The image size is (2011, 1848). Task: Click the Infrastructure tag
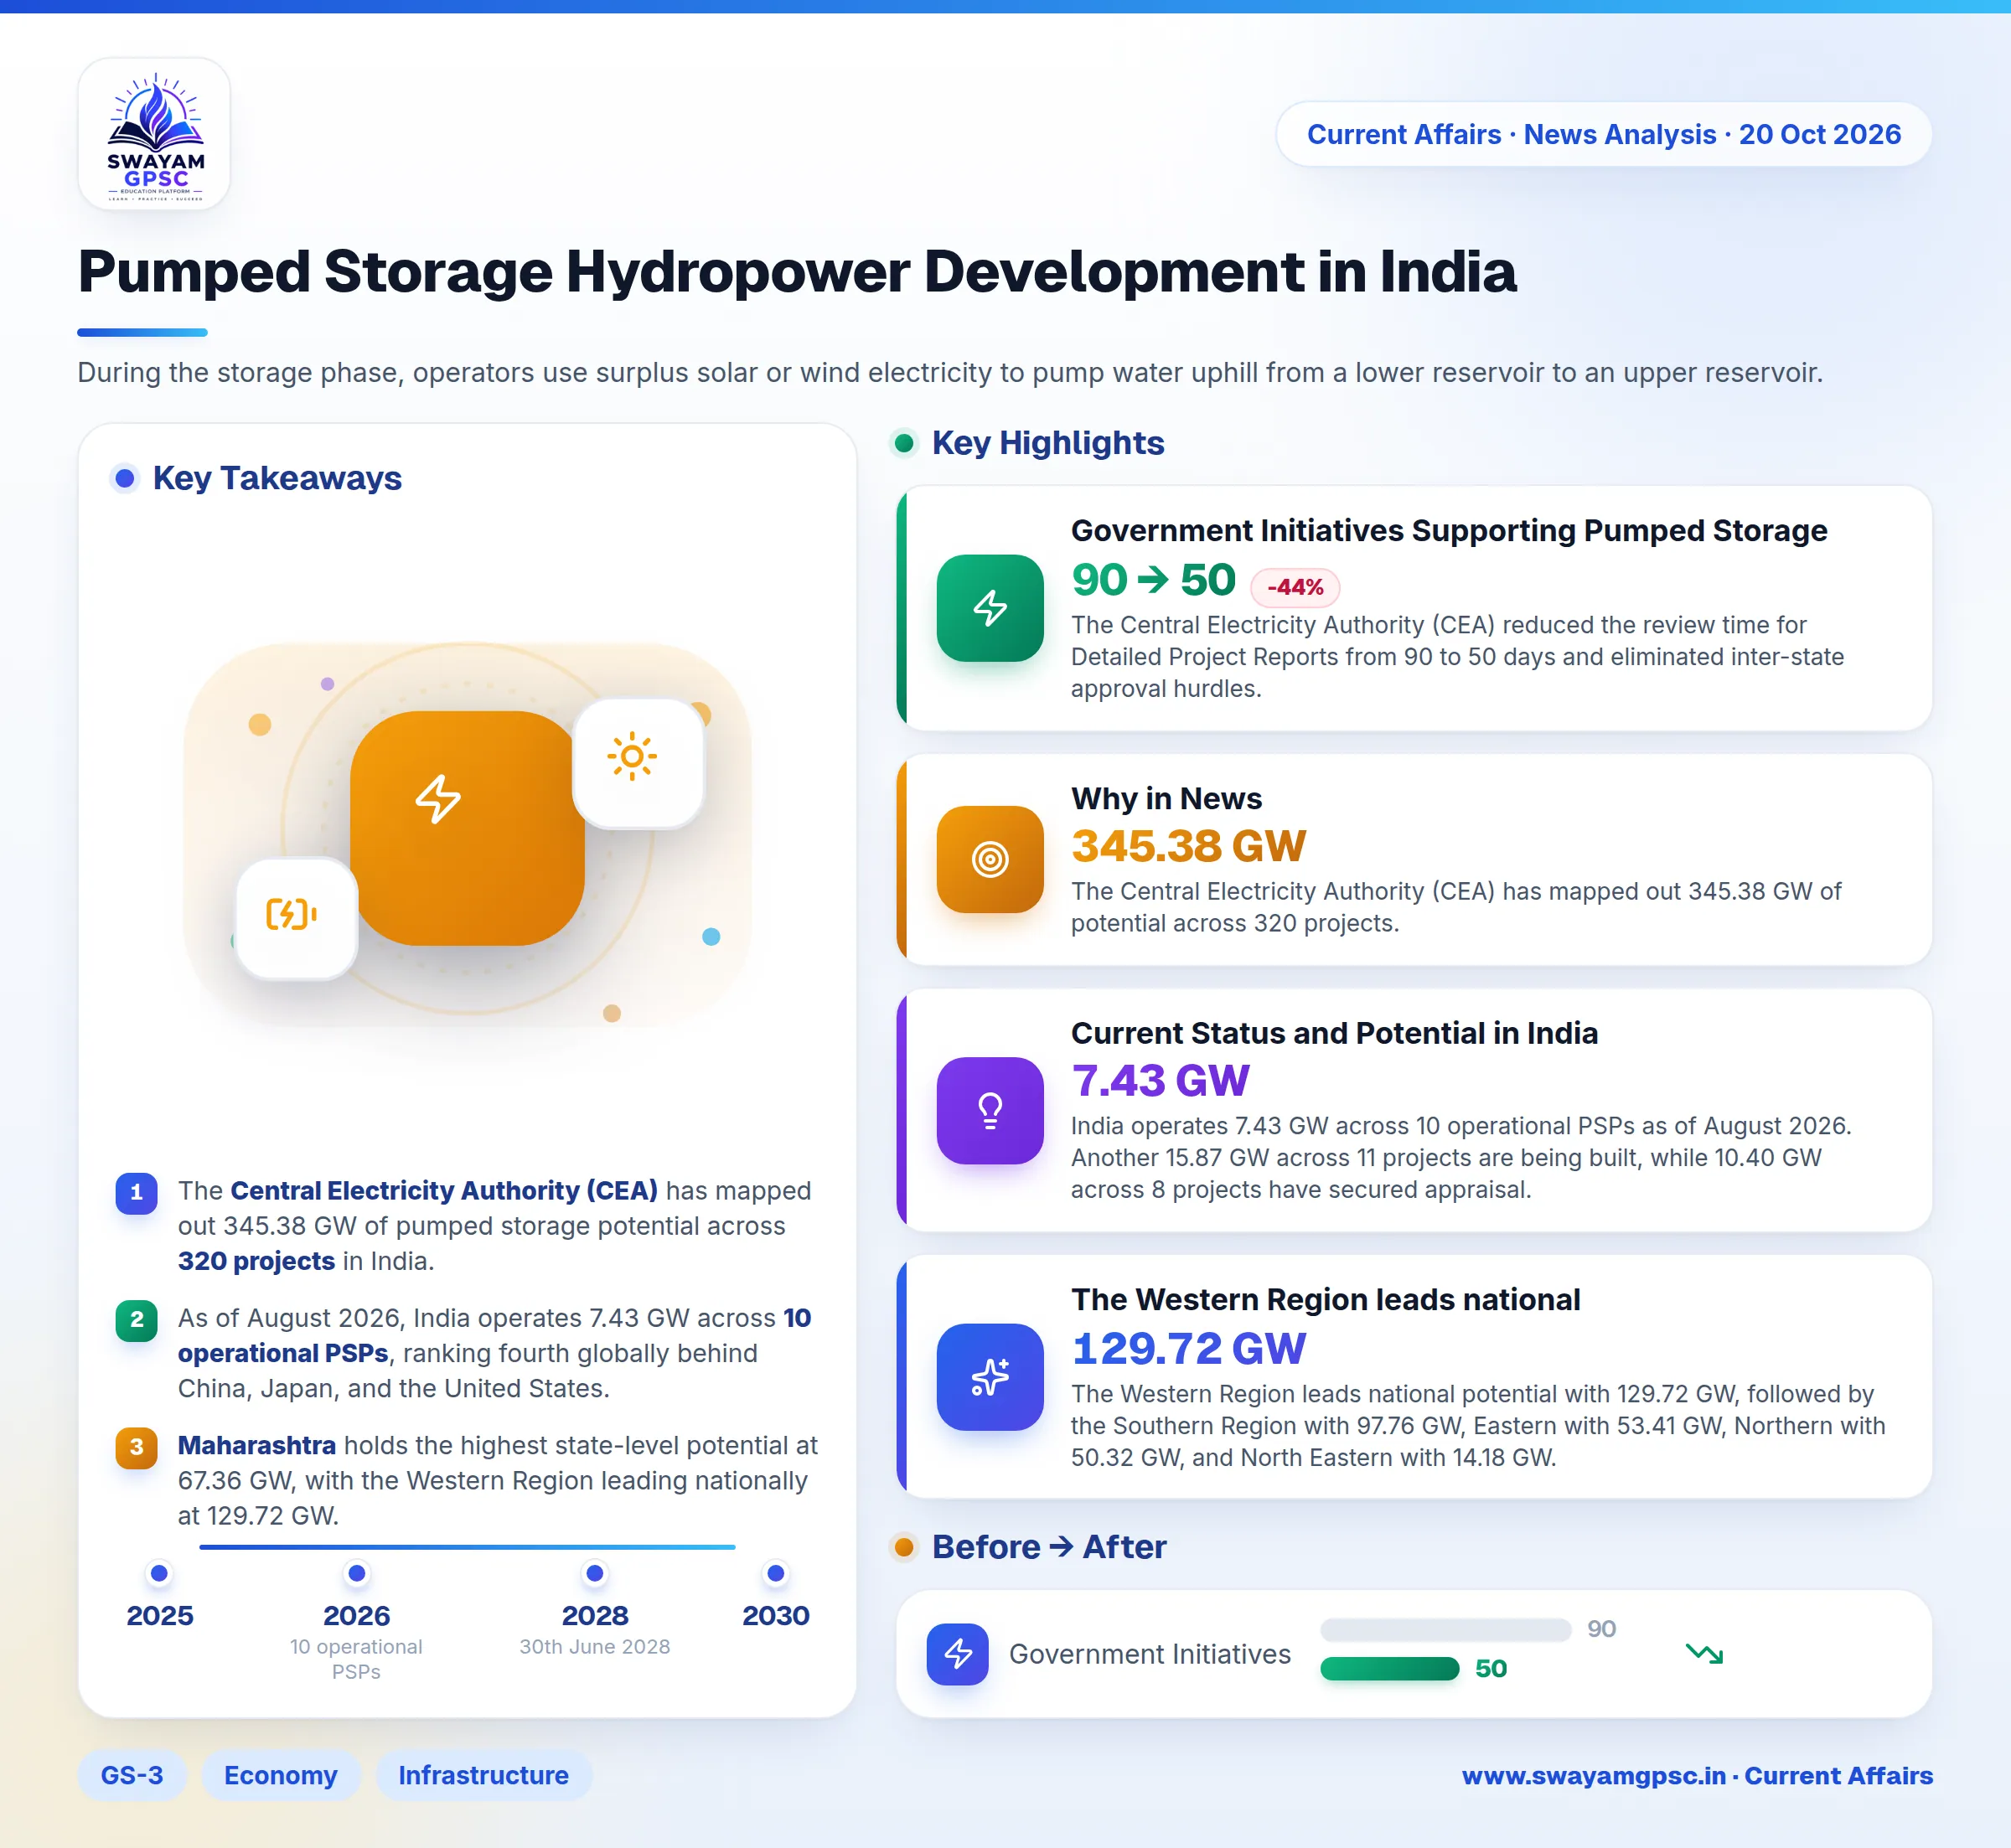click(x=484, y=1775)
